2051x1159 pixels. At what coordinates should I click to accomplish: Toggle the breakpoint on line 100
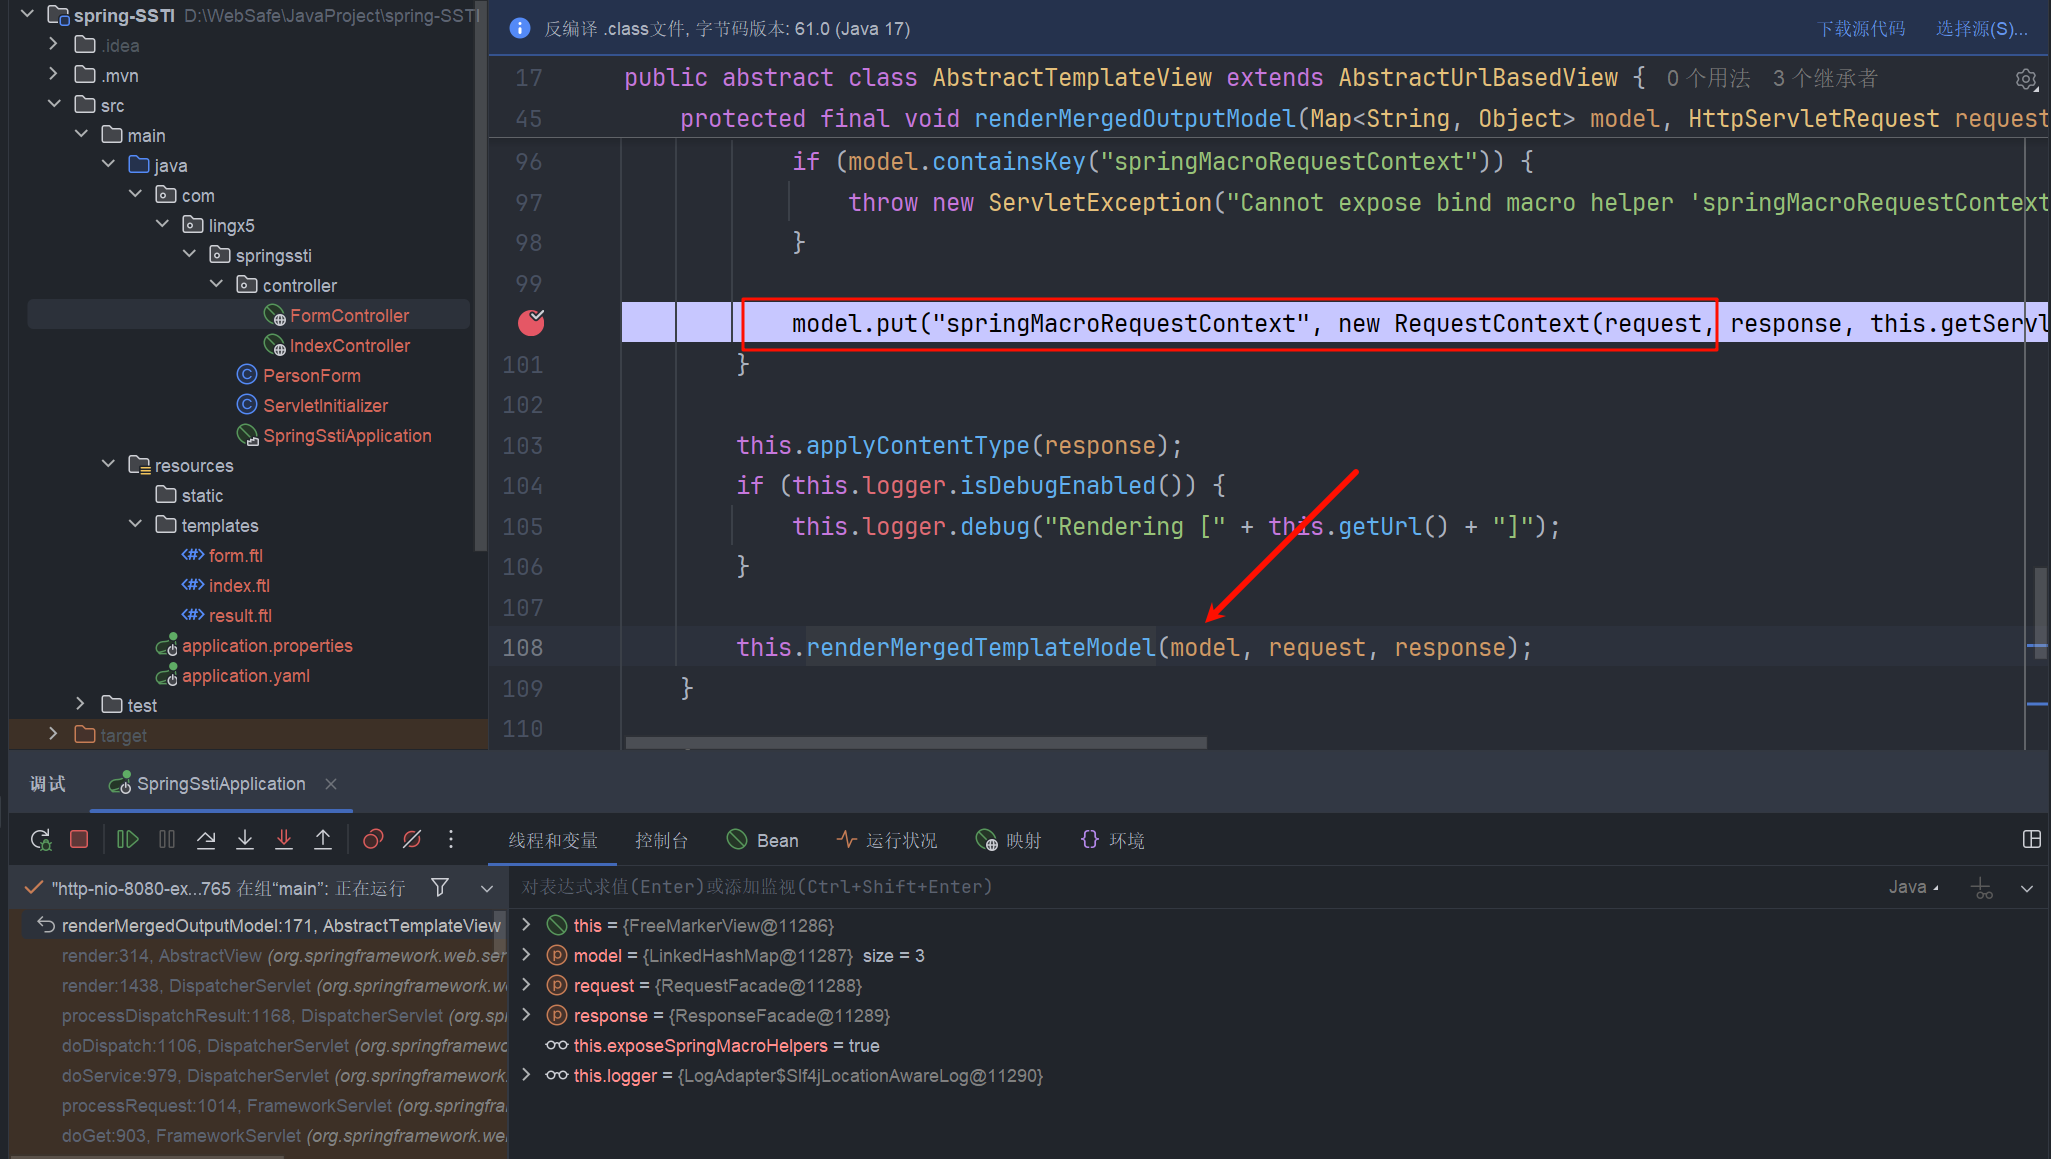click(531, 322)
